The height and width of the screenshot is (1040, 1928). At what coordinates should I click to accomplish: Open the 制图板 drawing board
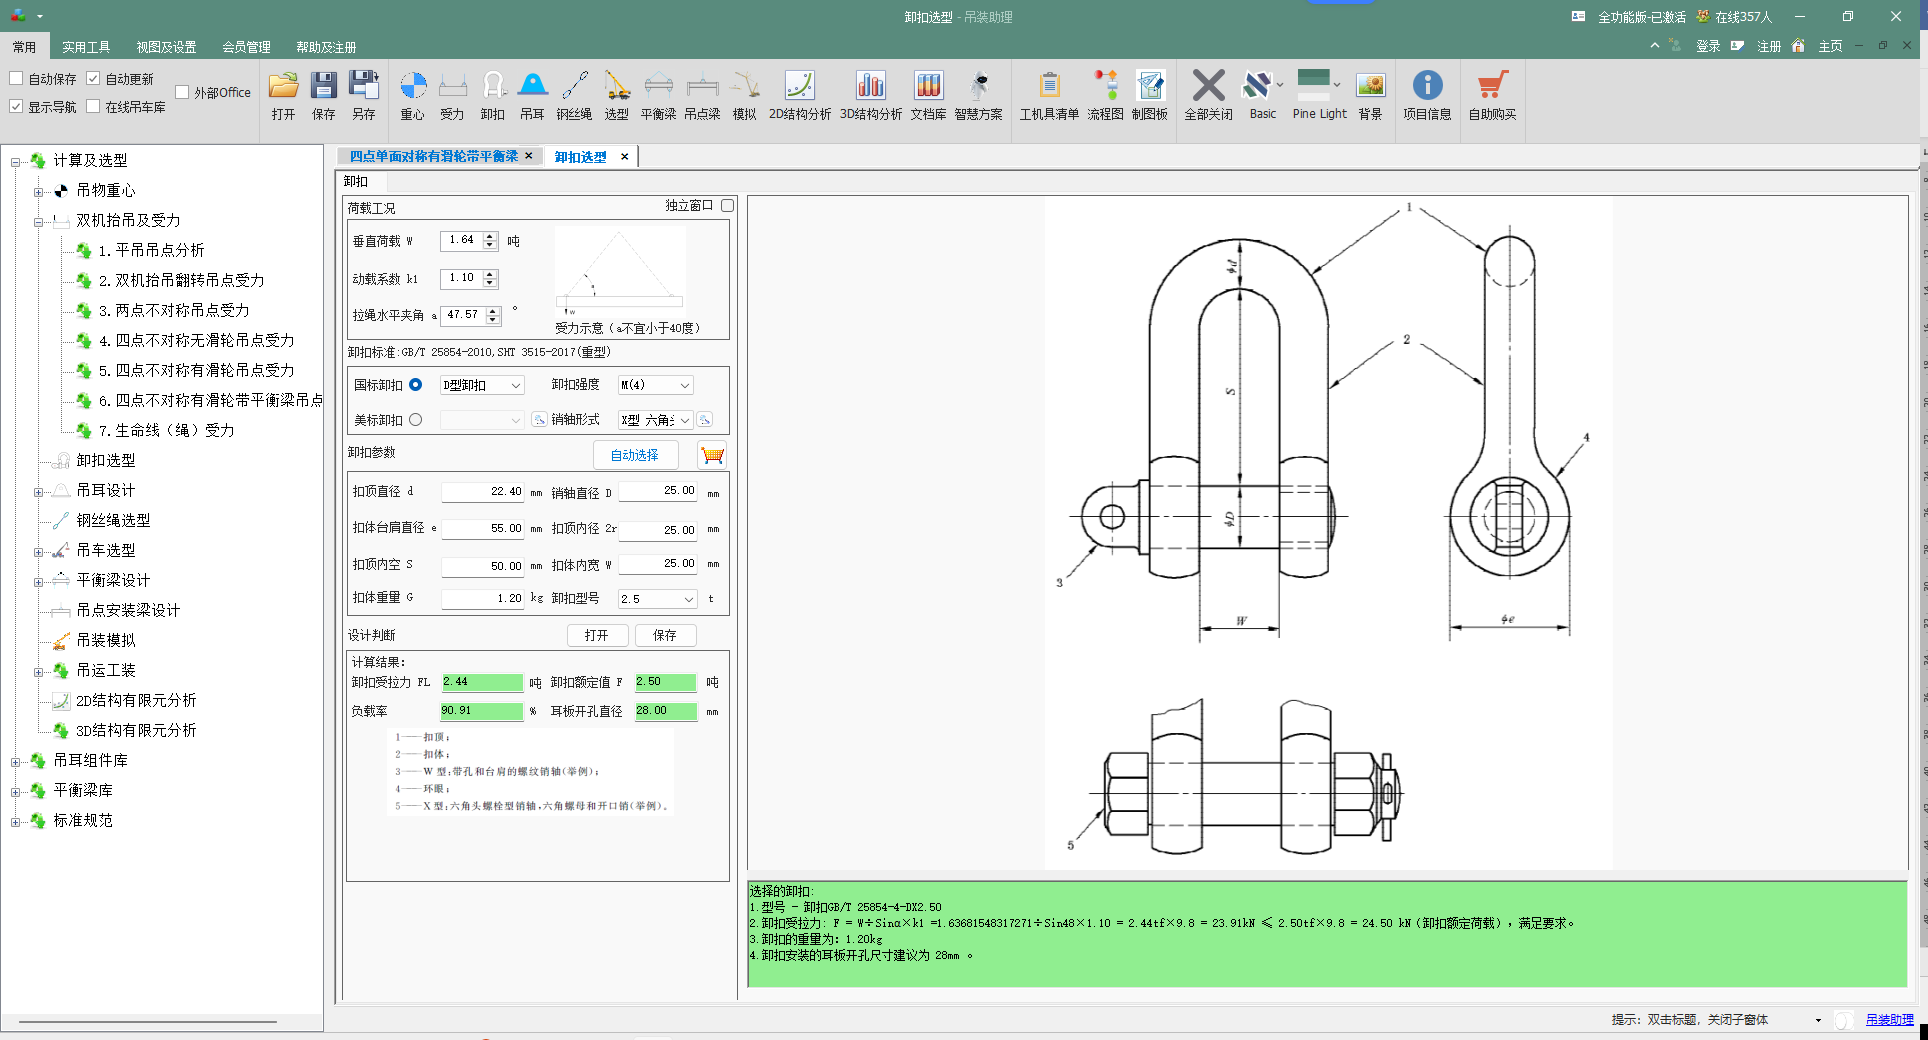pyautogui.click(x=1150, y=96)
